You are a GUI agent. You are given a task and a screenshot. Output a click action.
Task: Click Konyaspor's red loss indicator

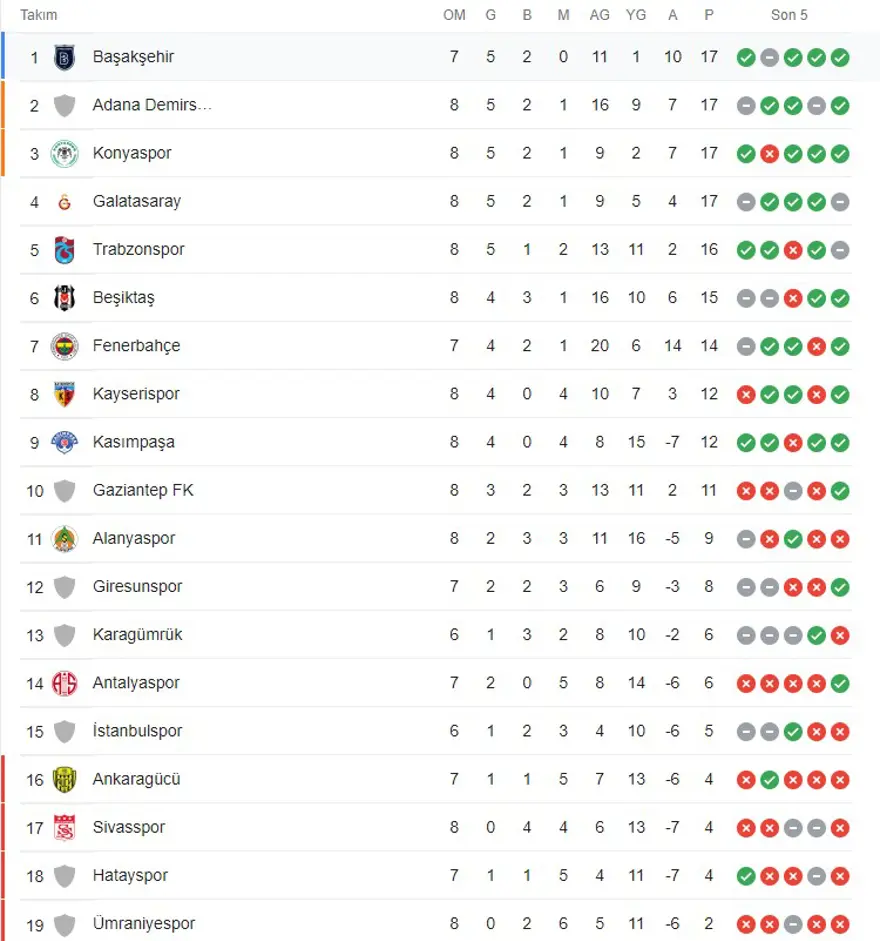[x=769, y=154]
